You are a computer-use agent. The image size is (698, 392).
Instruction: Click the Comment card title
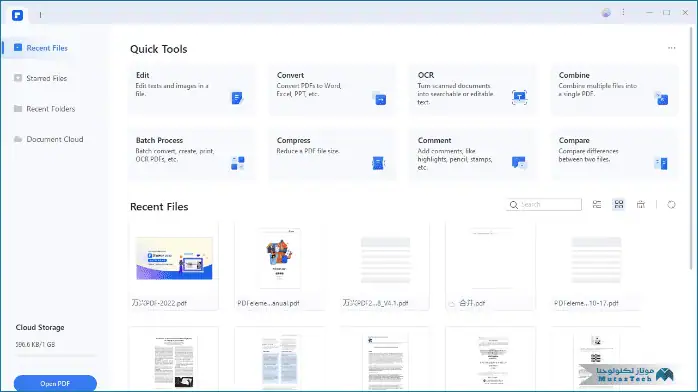pyautogui.click(x=434, y=140)
